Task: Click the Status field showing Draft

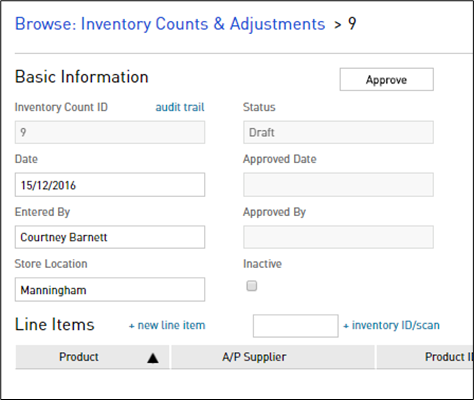Action: (338, 132)
